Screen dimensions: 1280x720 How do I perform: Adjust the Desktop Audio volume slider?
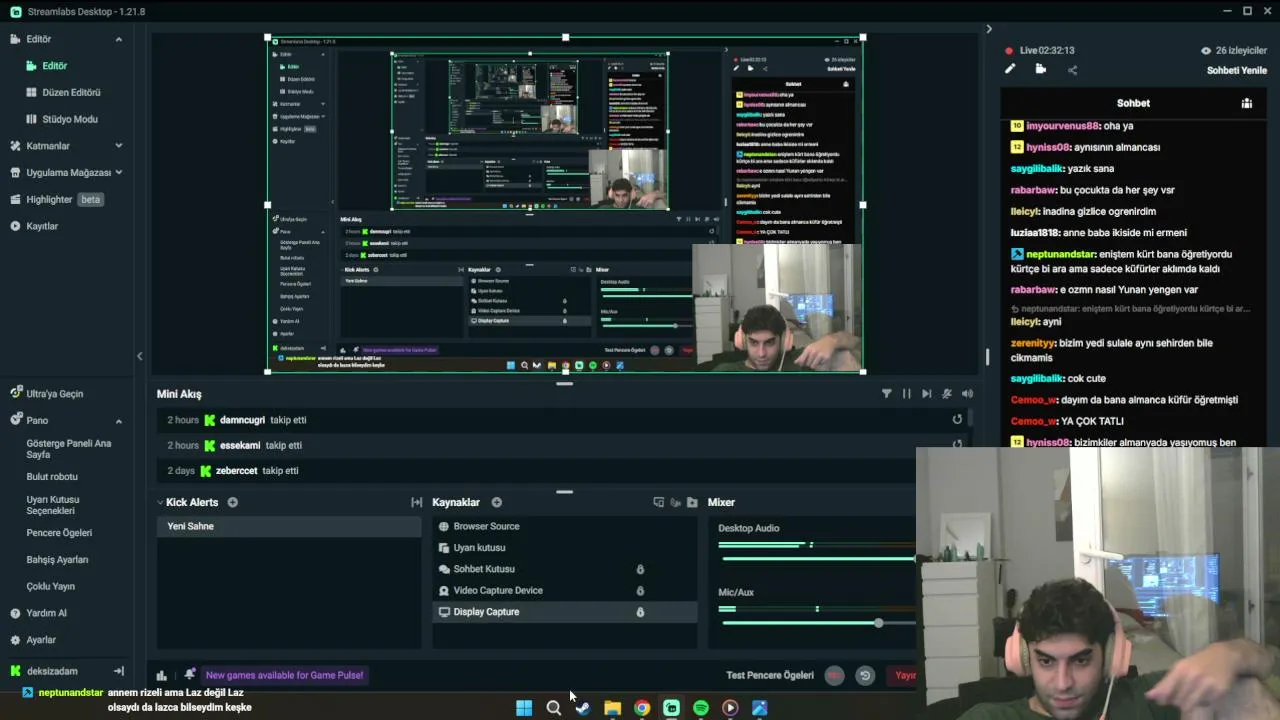point(816,558)
